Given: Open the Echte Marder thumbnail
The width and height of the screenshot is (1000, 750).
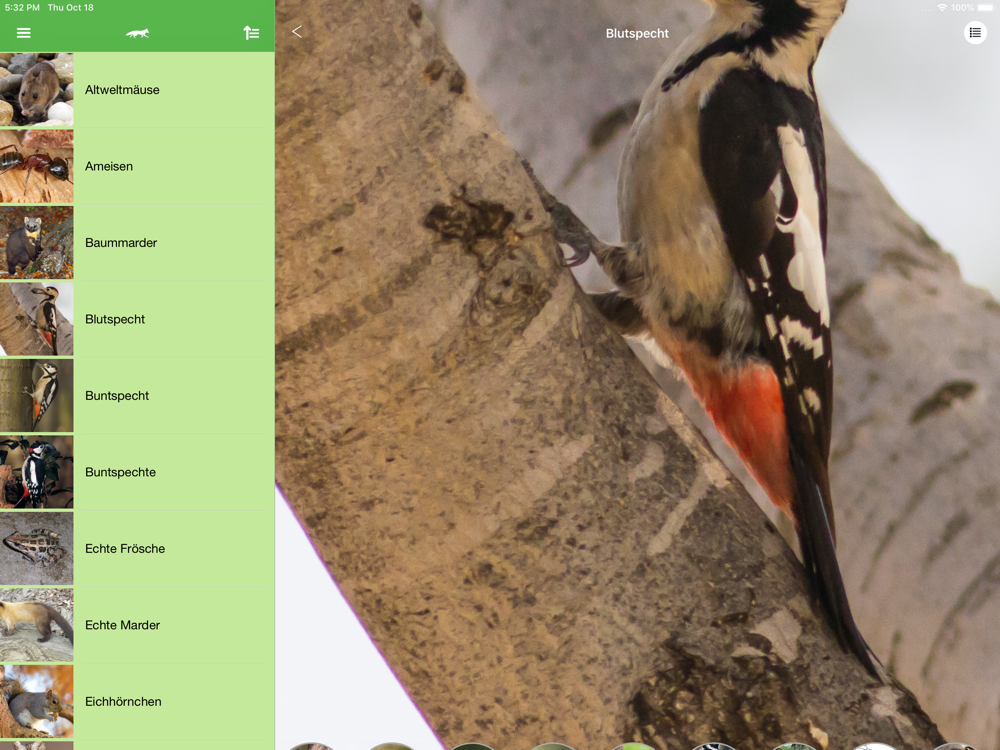Looking at the screenshot, I should (x=36, y=625).
